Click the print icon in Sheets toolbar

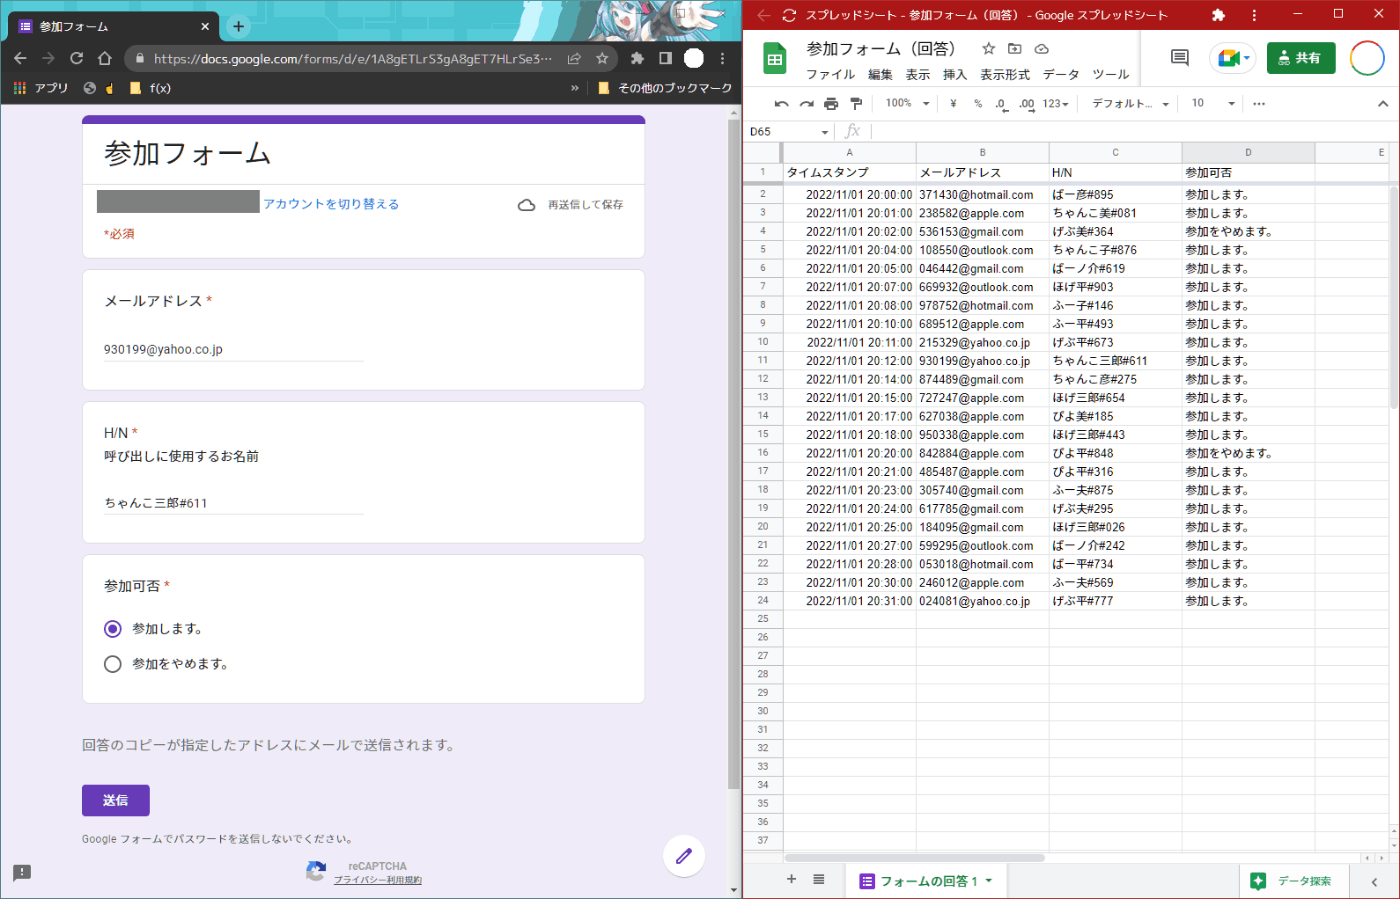[831, 103]
